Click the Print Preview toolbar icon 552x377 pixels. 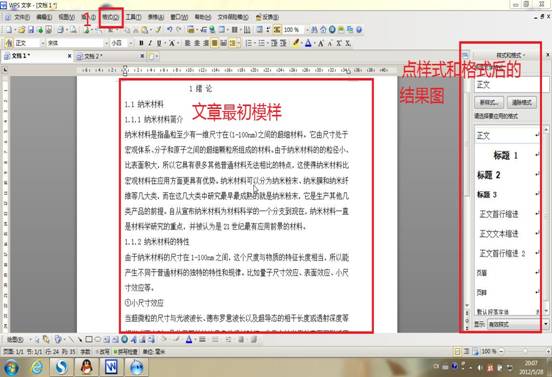coord(73,30)
